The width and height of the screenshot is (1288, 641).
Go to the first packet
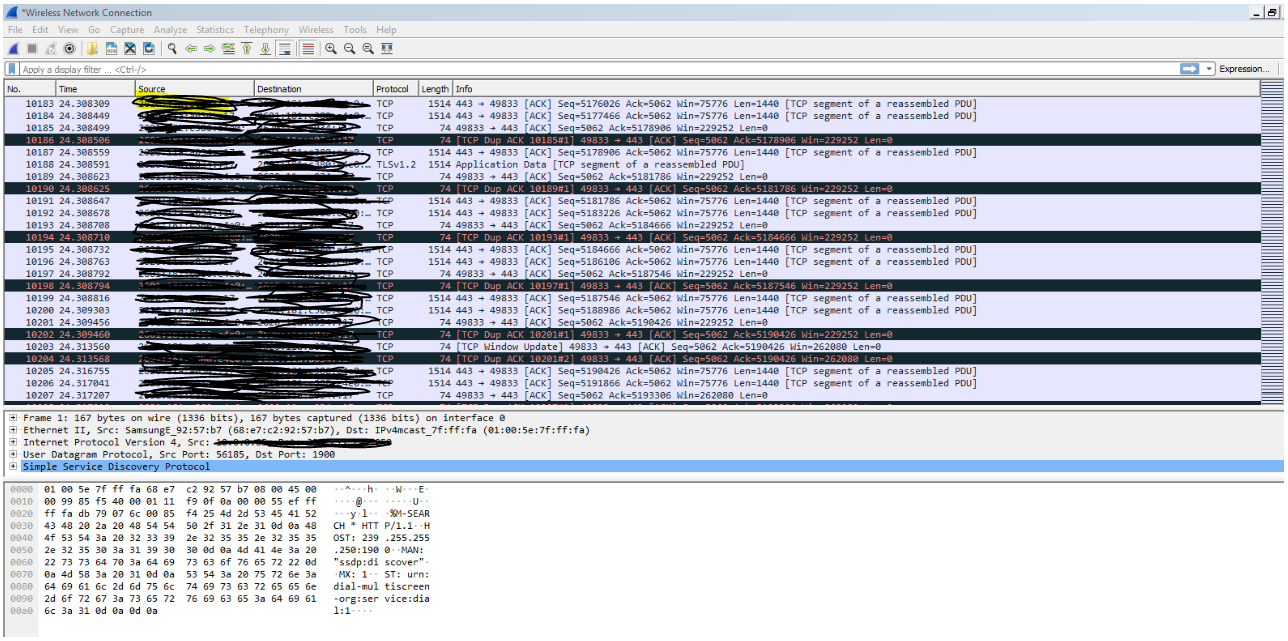point(246,48)
